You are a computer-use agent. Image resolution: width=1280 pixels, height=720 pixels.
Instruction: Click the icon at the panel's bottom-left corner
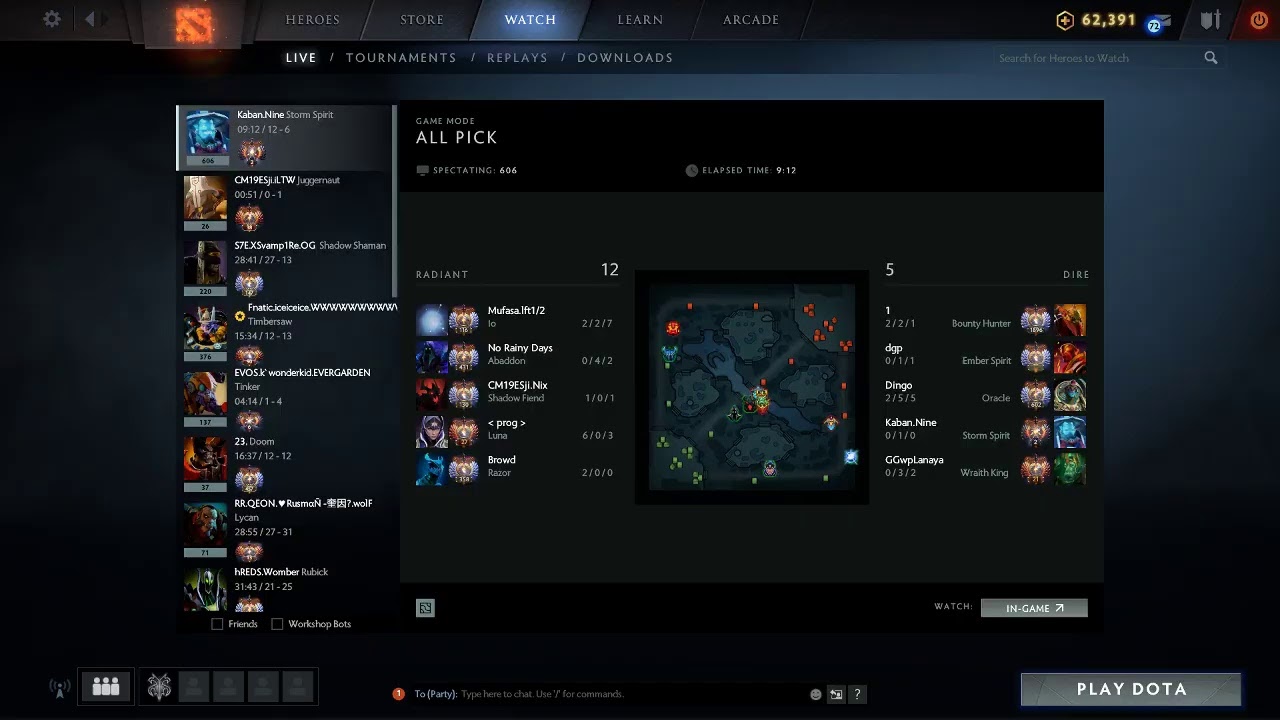click(425, 608)
